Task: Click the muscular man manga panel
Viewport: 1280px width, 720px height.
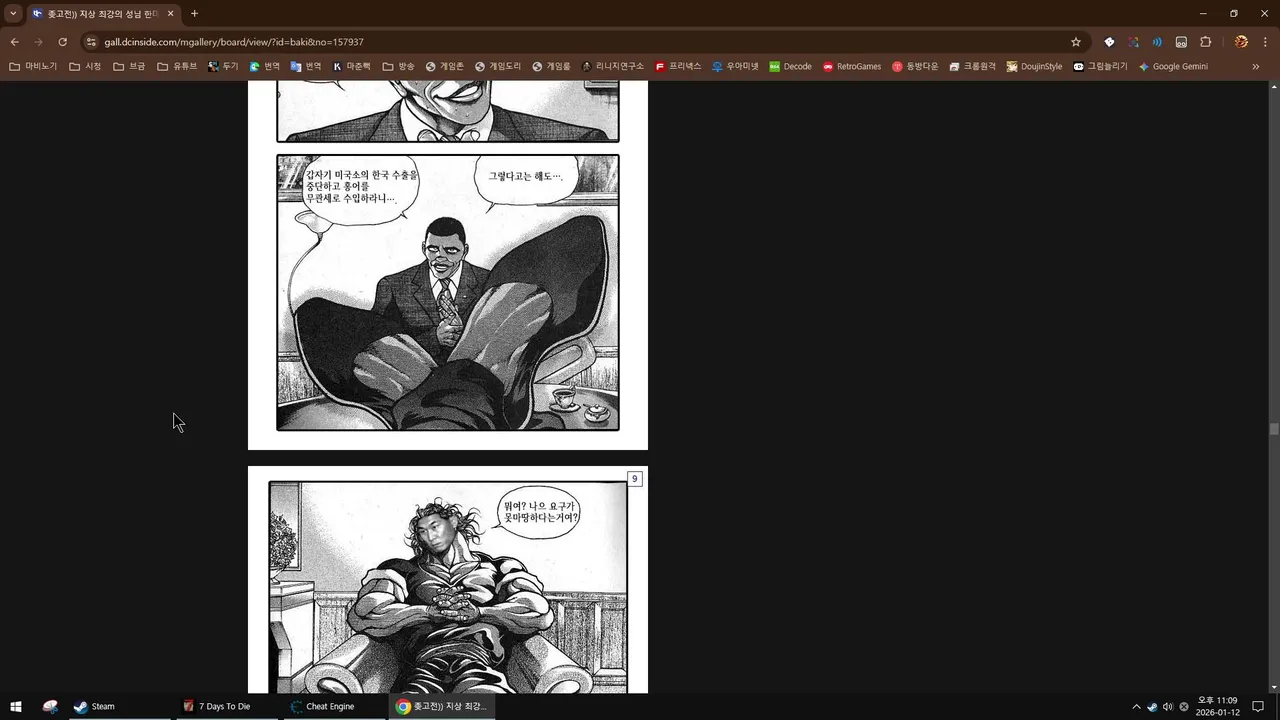Action: pyautogui.click(x=448, y=587)
